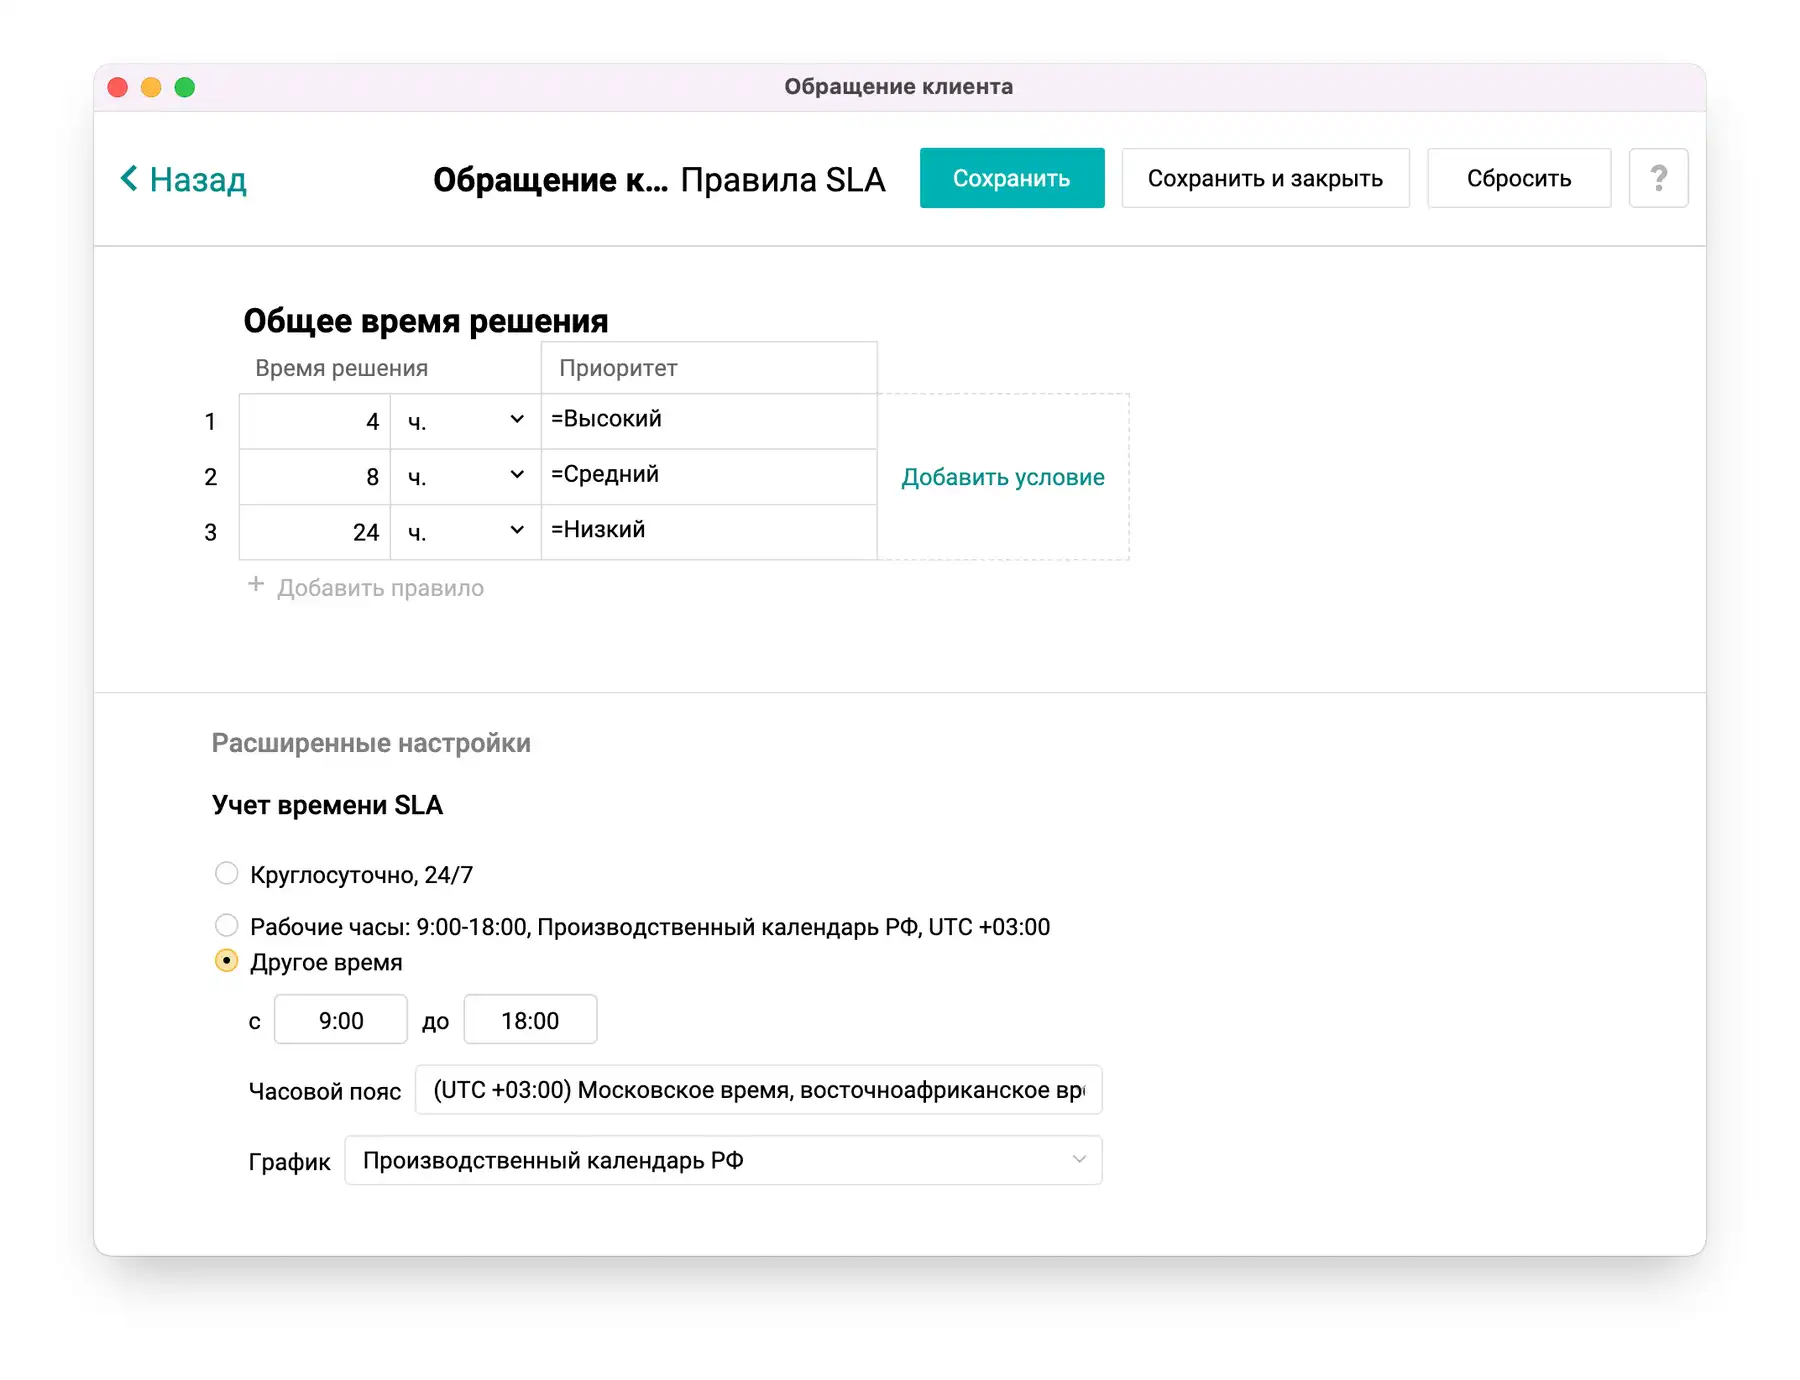
Task: Click the =Средний priority cell
Action: pyautogui.click(x=709, y=477)
